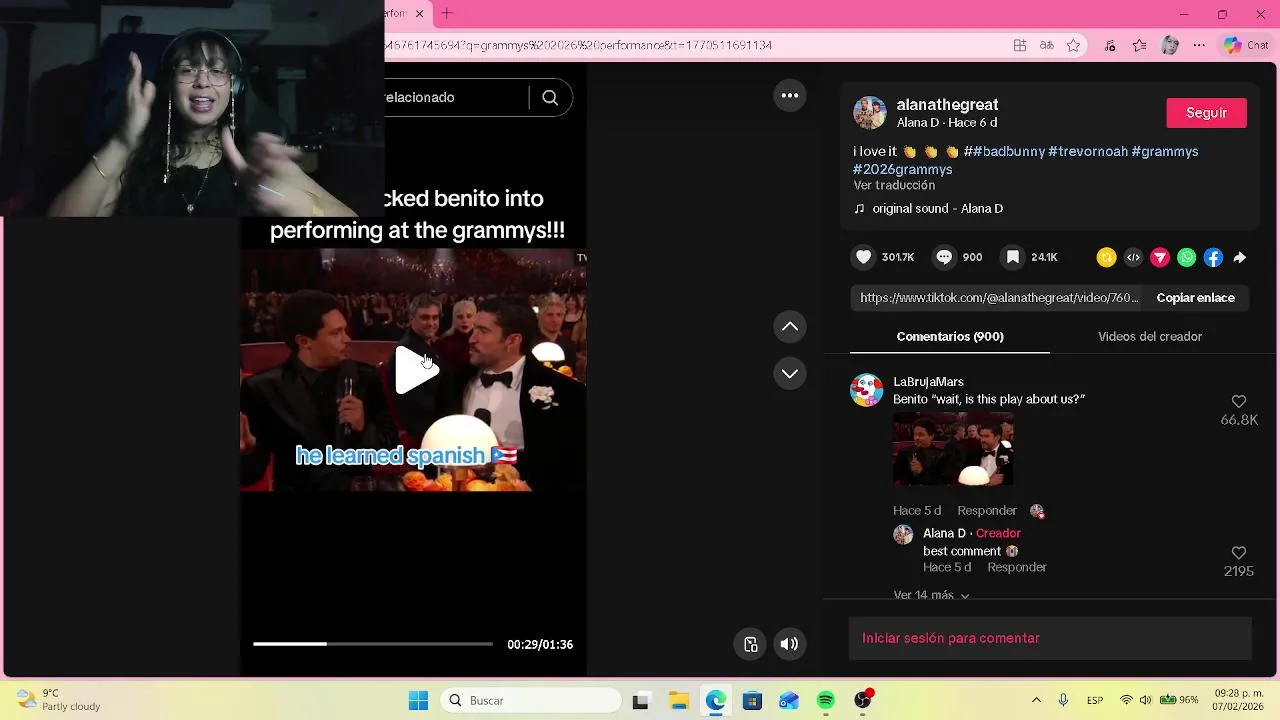The width and height of the screenshot is (1280, 720).
Task: Open alanathegreat's profile avatar
Action: coord(870,113)
